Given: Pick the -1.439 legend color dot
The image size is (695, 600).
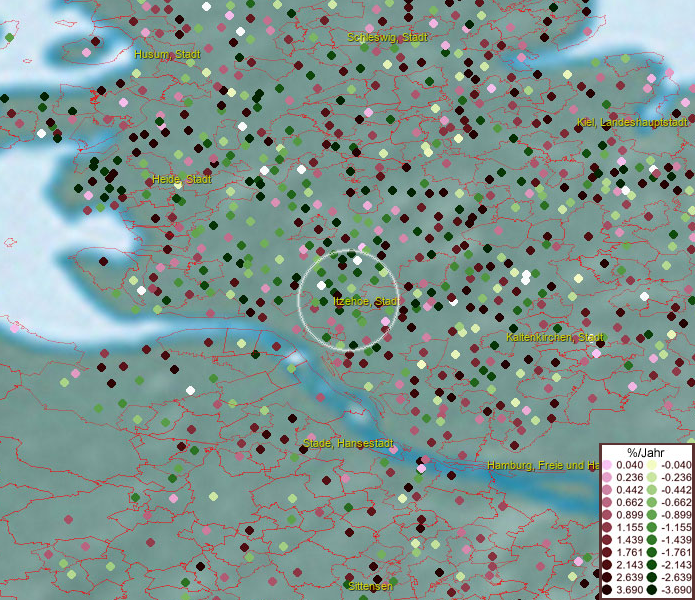Looking at the screenshot, I should (652, 540).
